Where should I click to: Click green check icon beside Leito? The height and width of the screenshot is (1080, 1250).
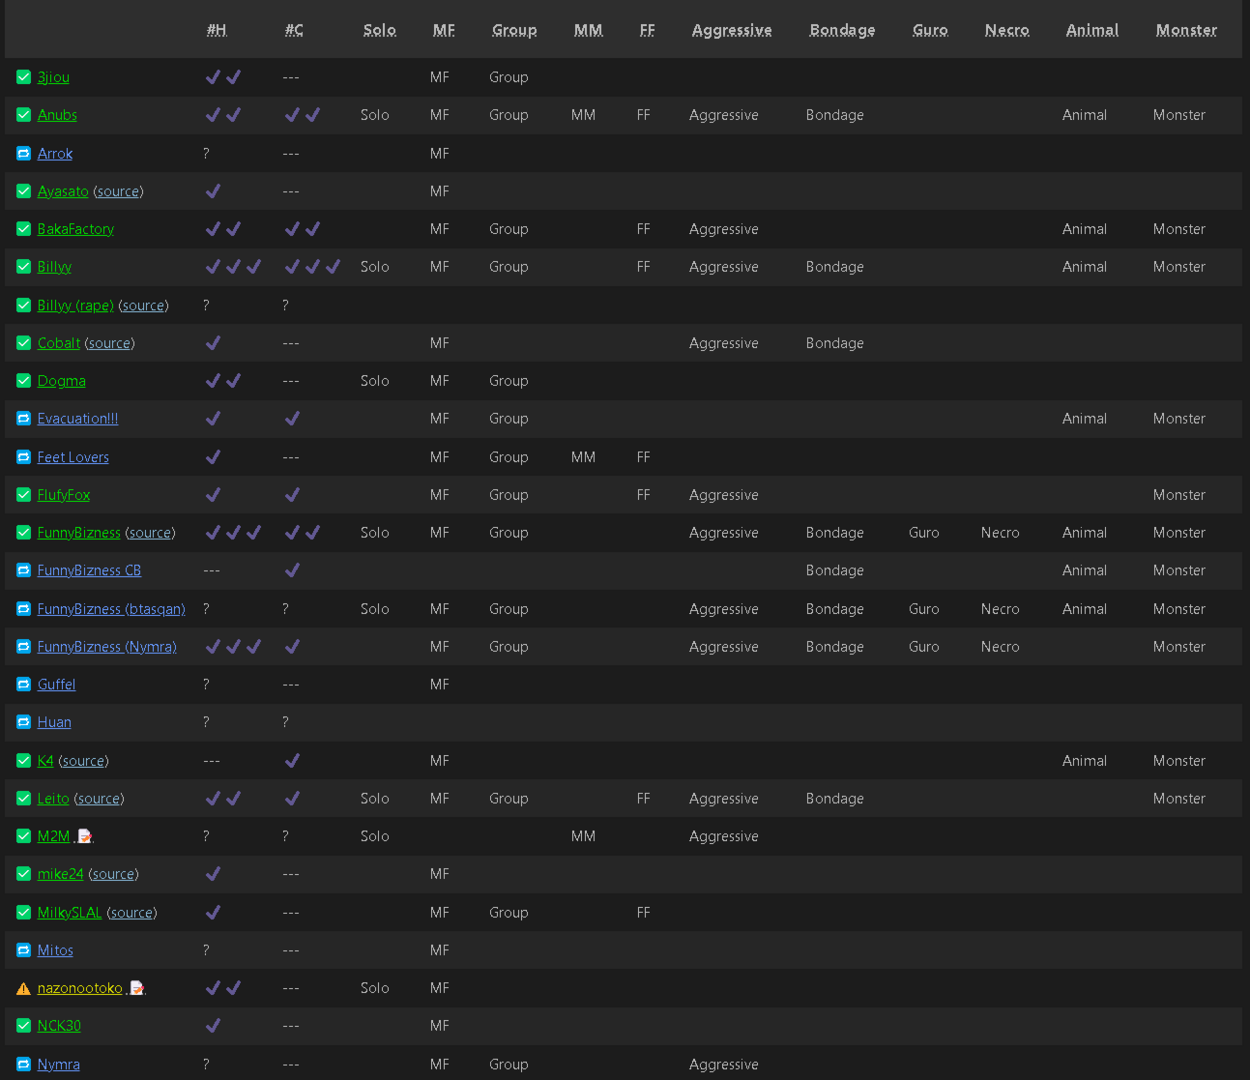click(x=24, y=799)
